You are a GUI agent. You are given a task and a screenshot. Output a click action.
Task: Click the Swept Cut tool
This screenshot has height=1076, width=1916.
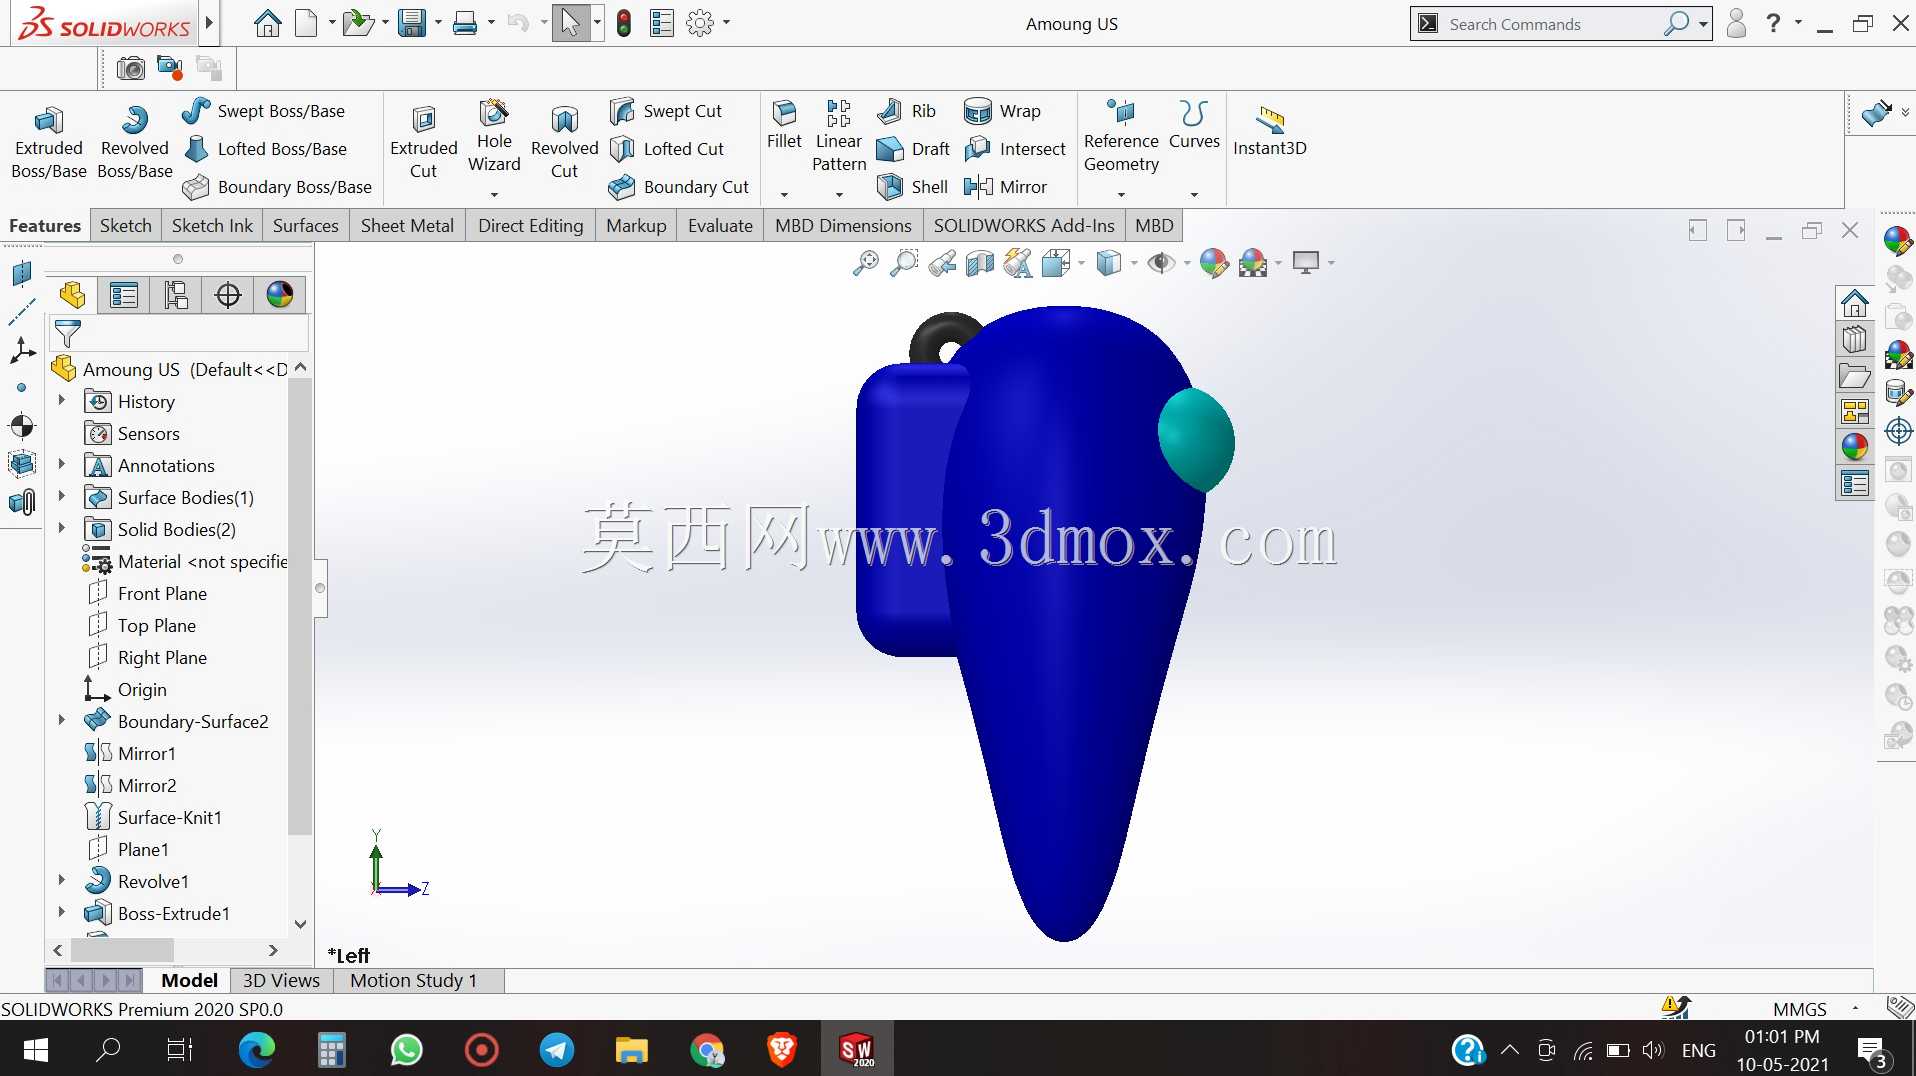666,111
